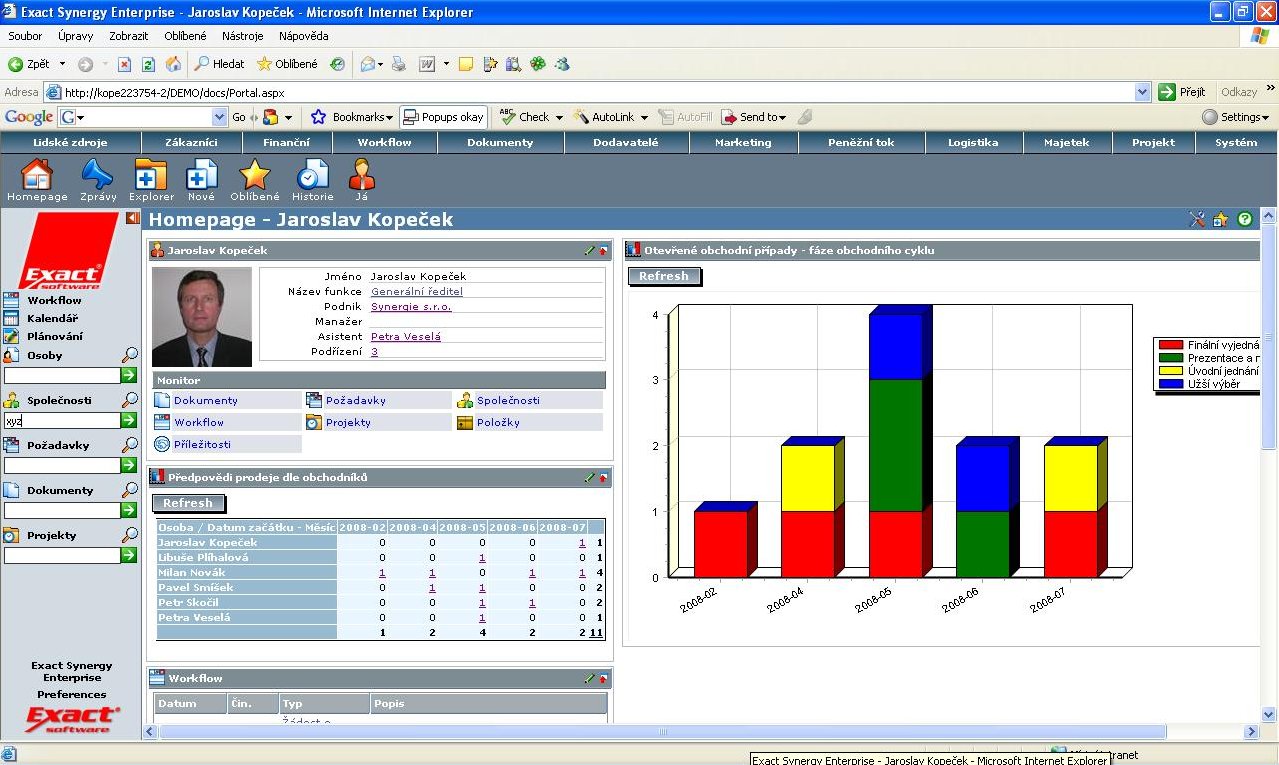Image resolution: width=1279 pixels, height=765 pixels.
Task: Click the Přejít go button
Action: pyautogui.click(x=1181, y=92)
